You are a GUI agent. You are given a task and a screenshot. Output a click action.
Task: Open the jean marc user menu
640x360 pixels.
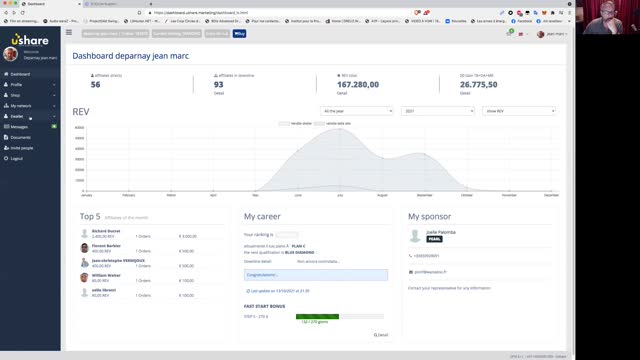point(552,34)
